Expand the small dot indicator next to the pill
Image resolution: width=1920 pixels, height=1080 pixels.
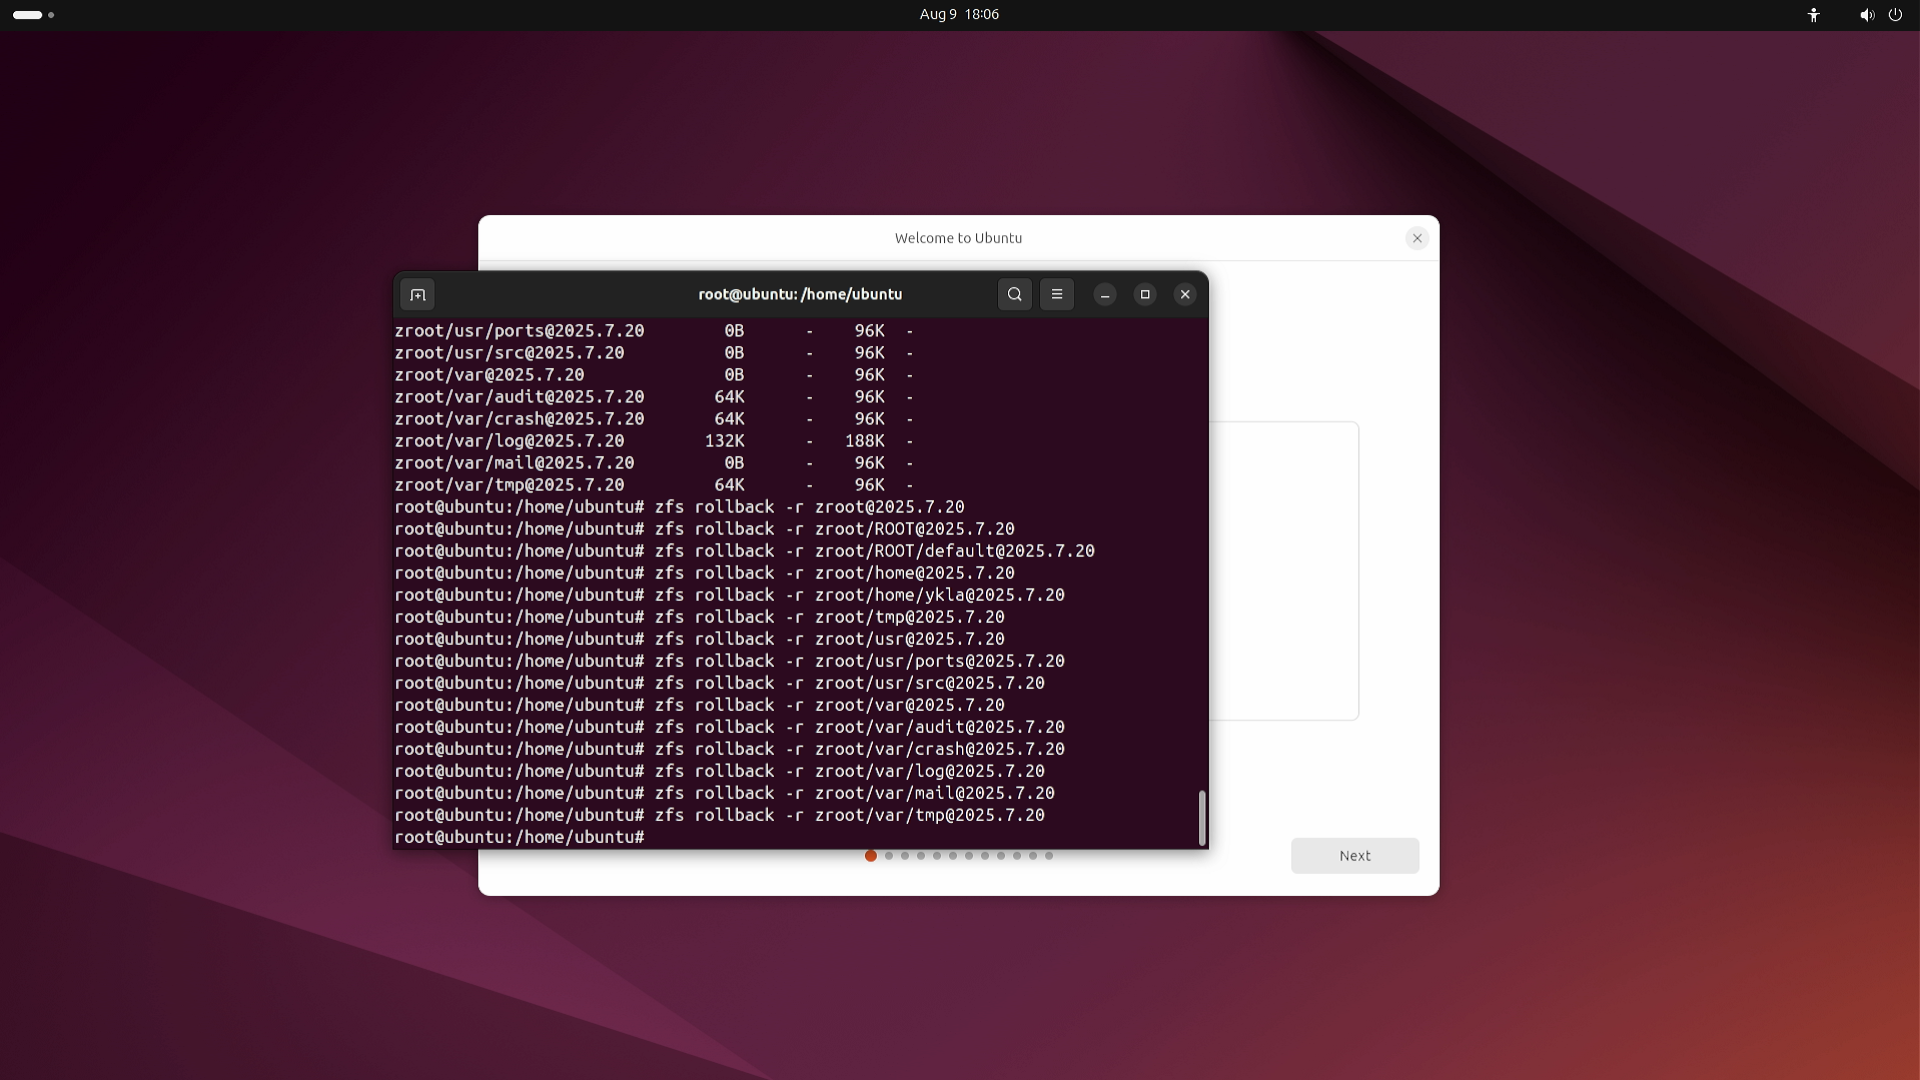[x=51, y=15]
